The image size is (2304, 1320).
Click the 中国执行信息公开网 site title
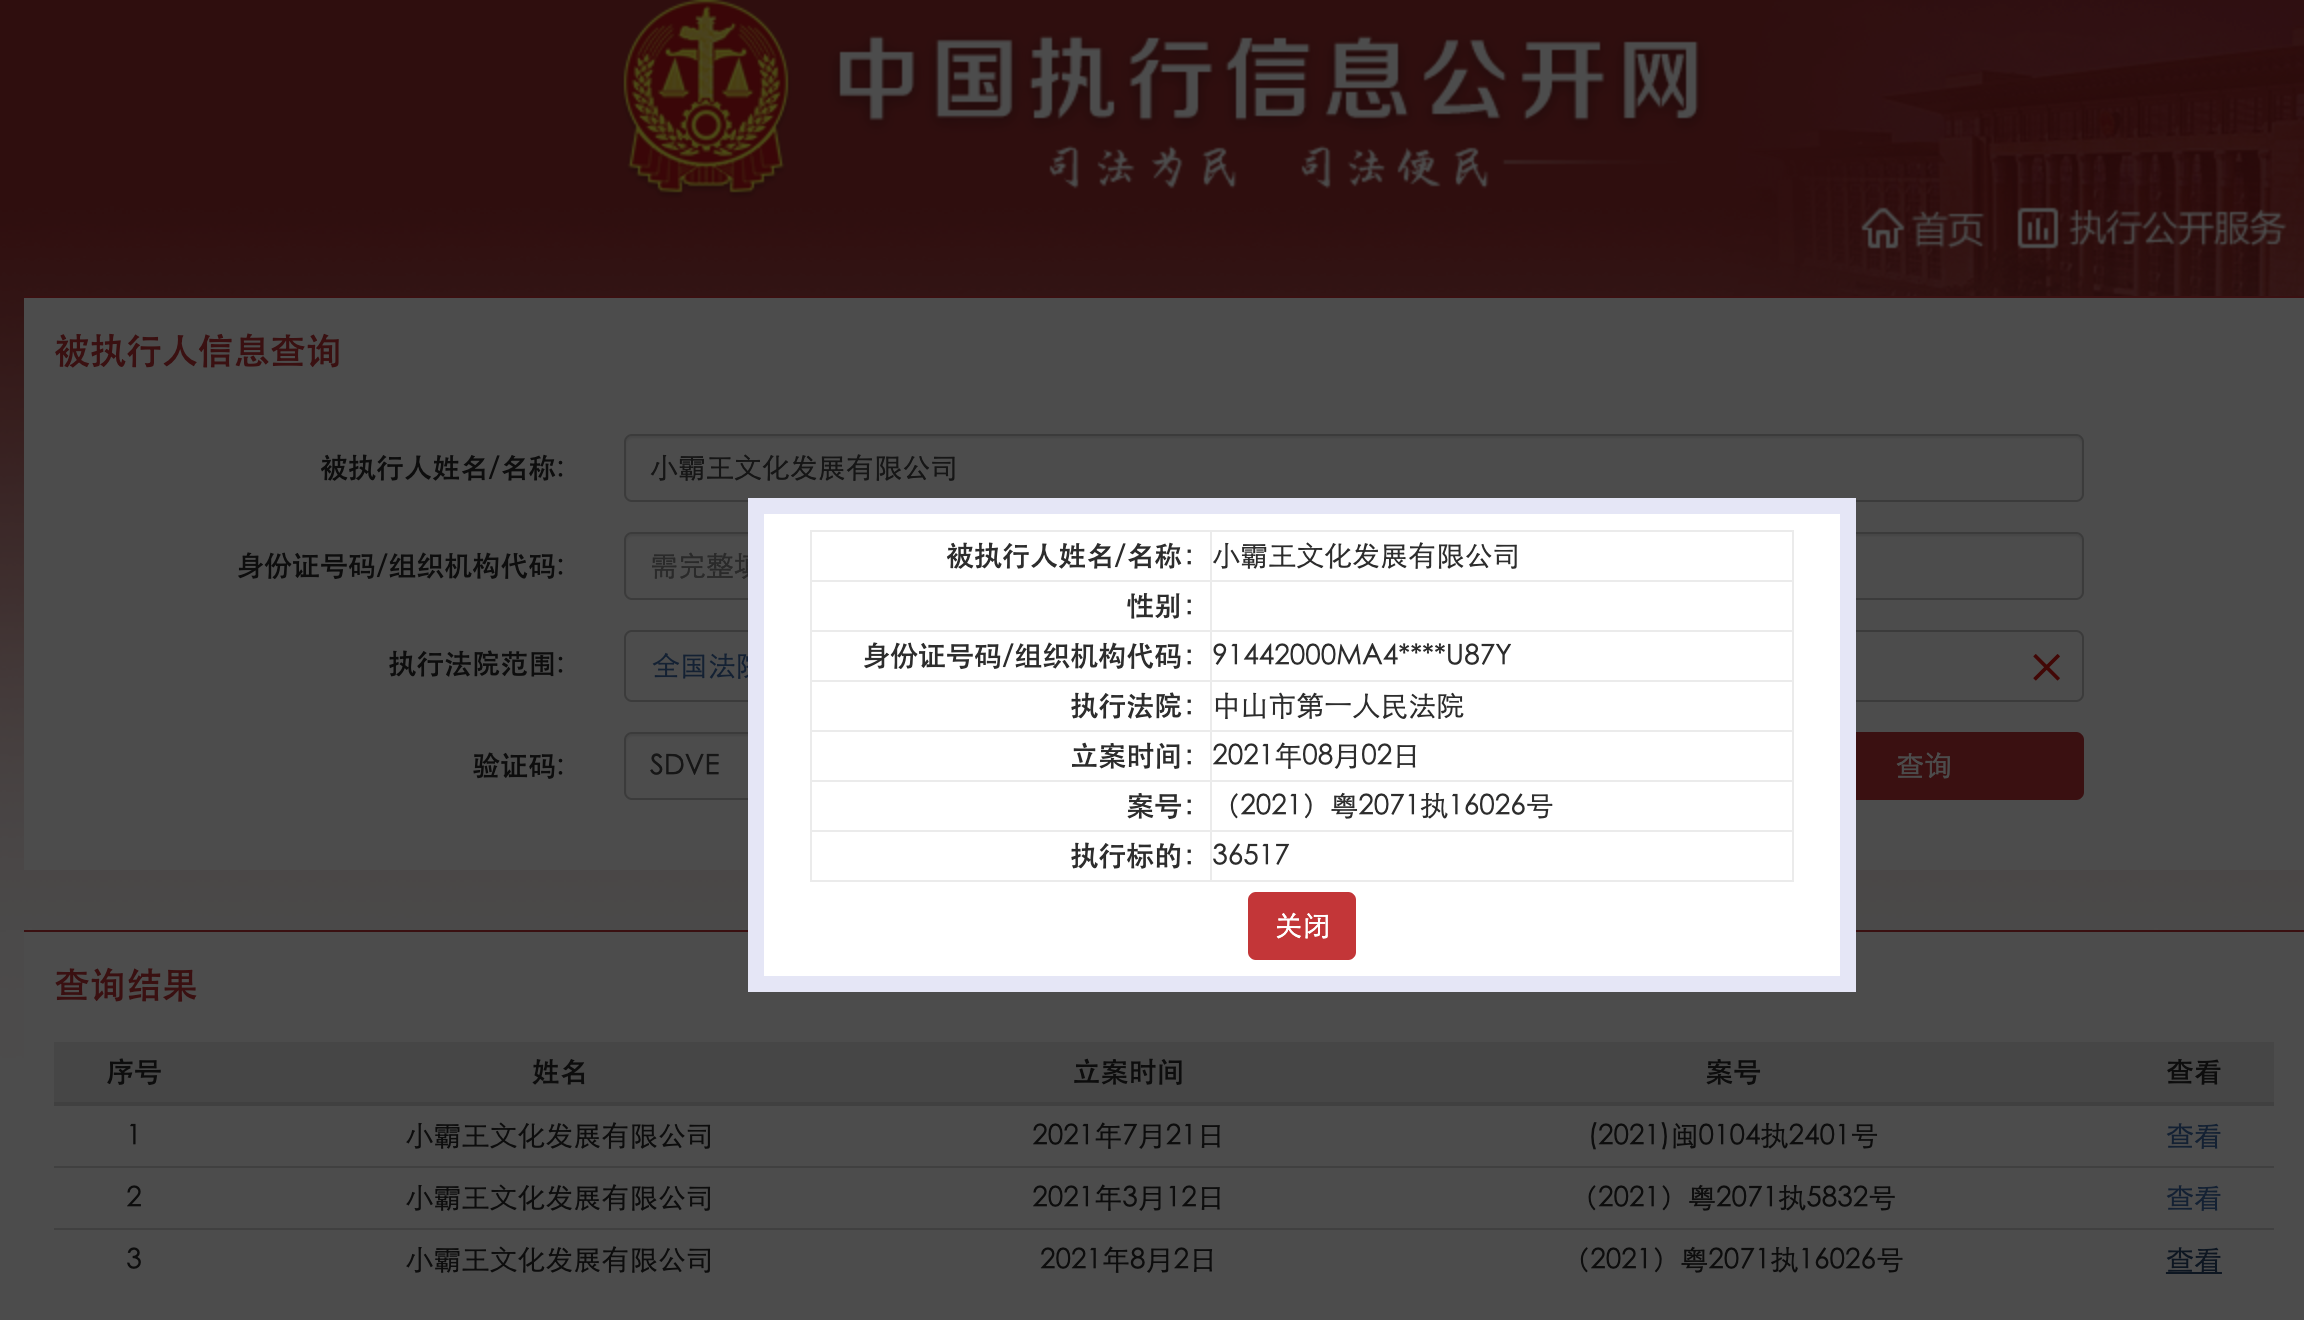point(1268,80)
